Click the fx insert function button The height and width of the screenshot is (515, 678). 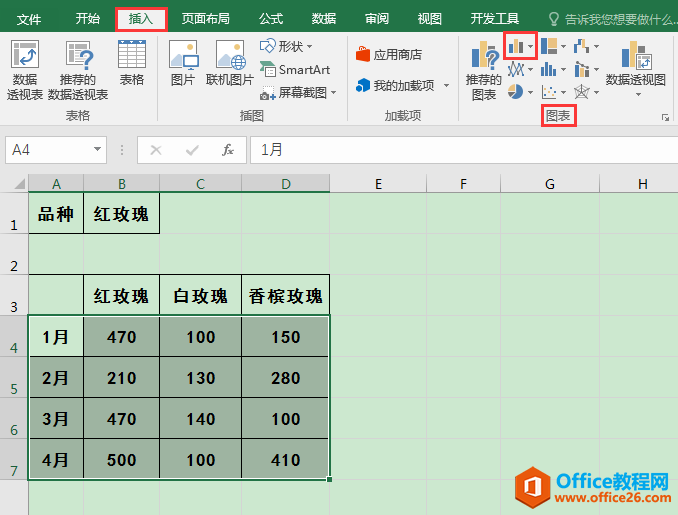[228, 150]
